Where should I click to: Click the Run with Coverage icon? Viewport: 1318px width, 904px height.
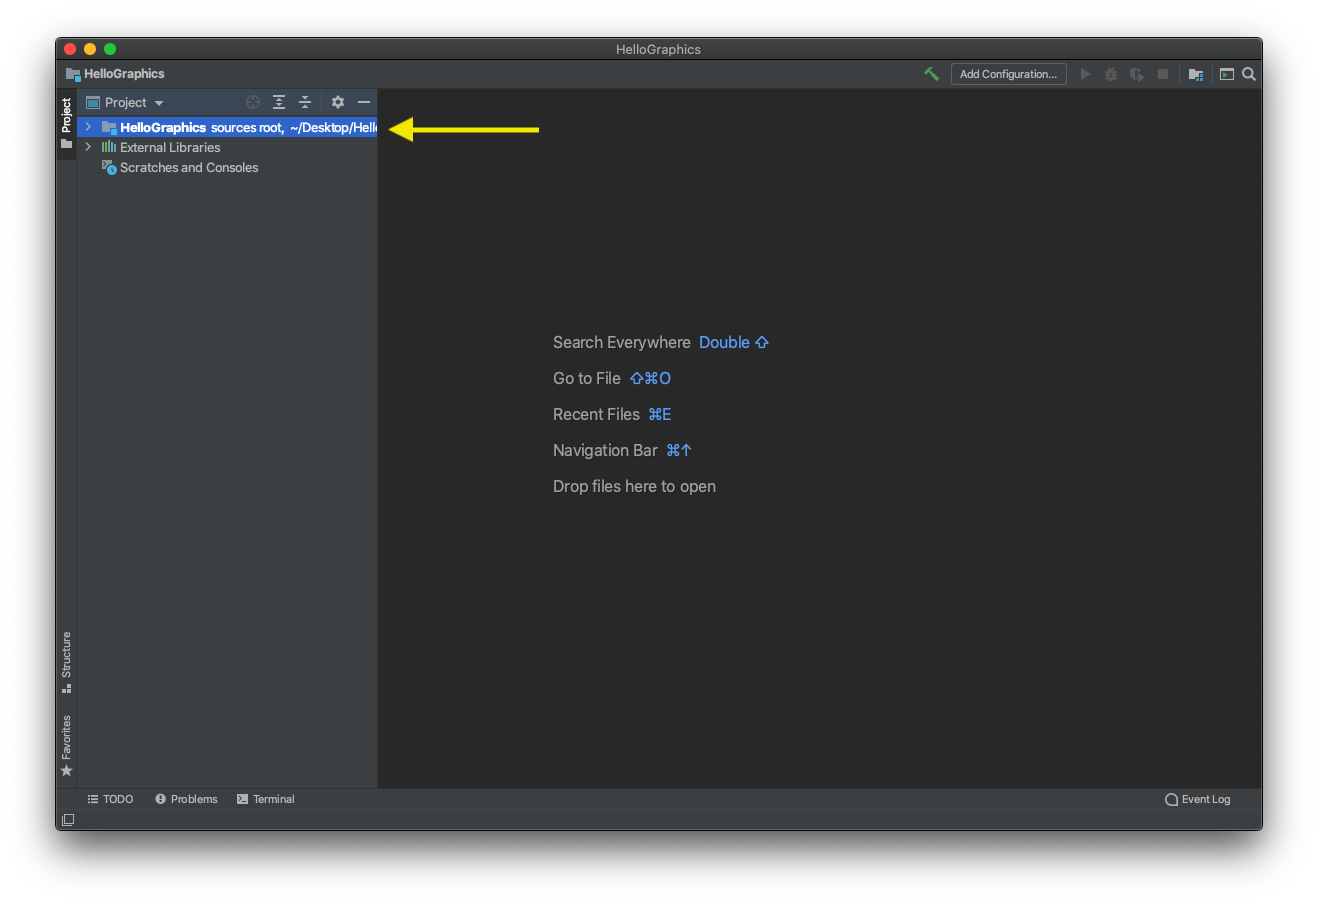(1137, 74)
